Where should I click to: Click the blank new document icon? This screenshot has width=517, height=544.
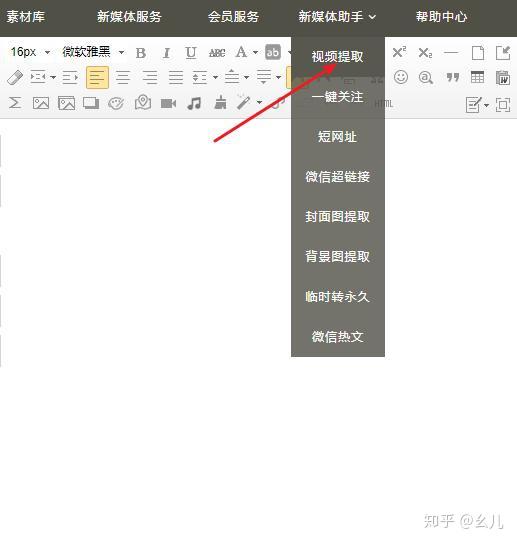477,53
